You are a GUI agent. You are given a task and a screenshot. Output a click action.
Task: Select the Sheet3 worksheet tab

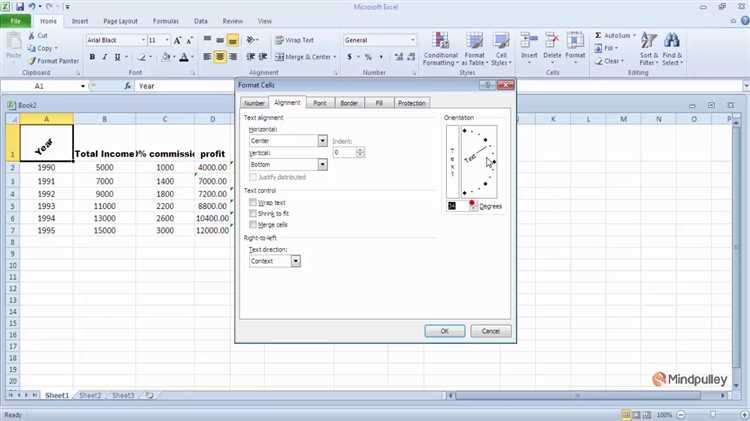pos(123,395)
